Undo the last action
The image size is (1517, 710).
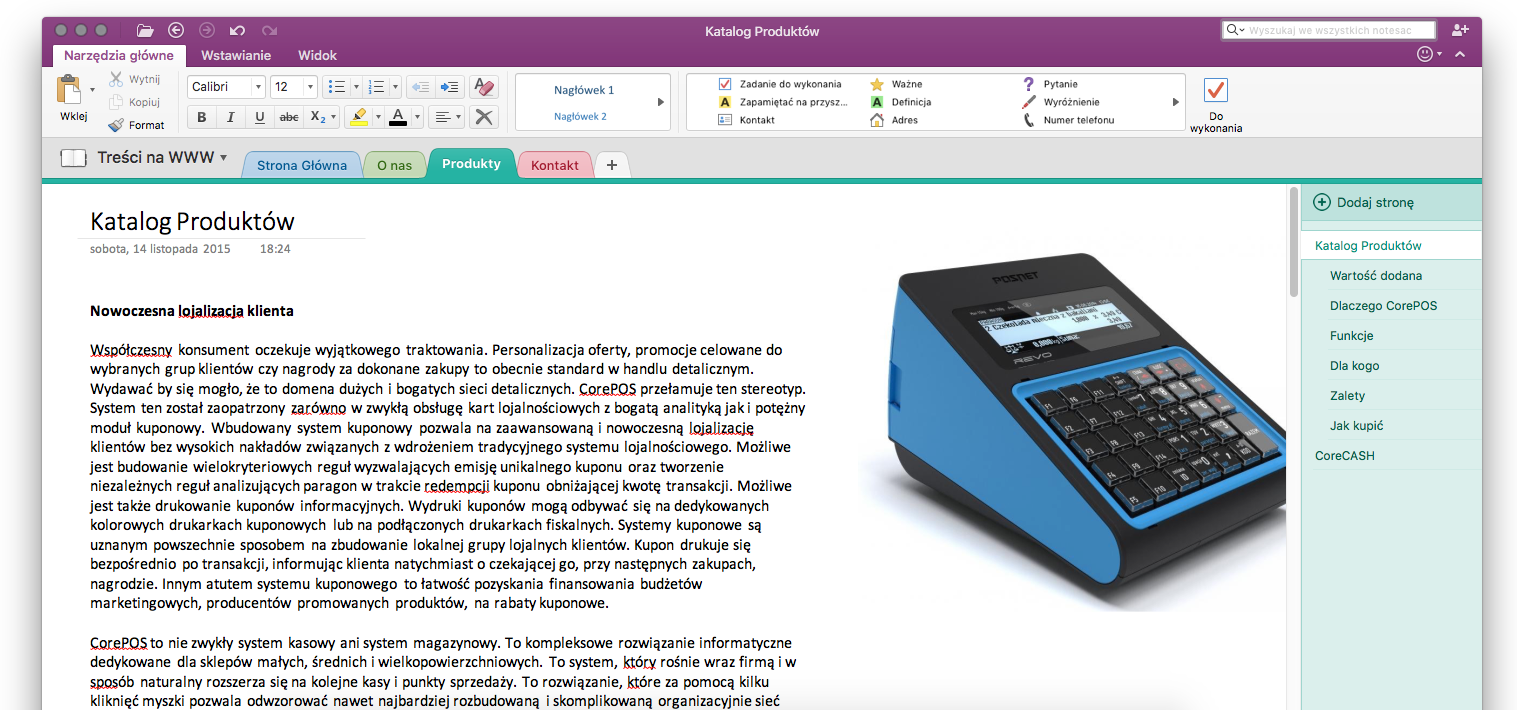click(237, 31)
